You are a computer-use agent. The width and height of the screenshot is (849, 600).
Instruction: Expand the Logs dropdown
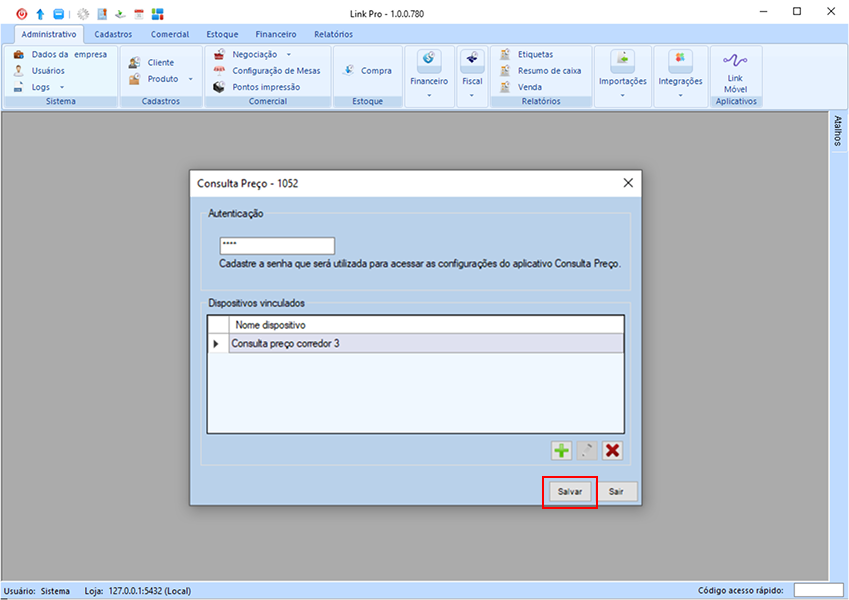(x=62, y=88)
